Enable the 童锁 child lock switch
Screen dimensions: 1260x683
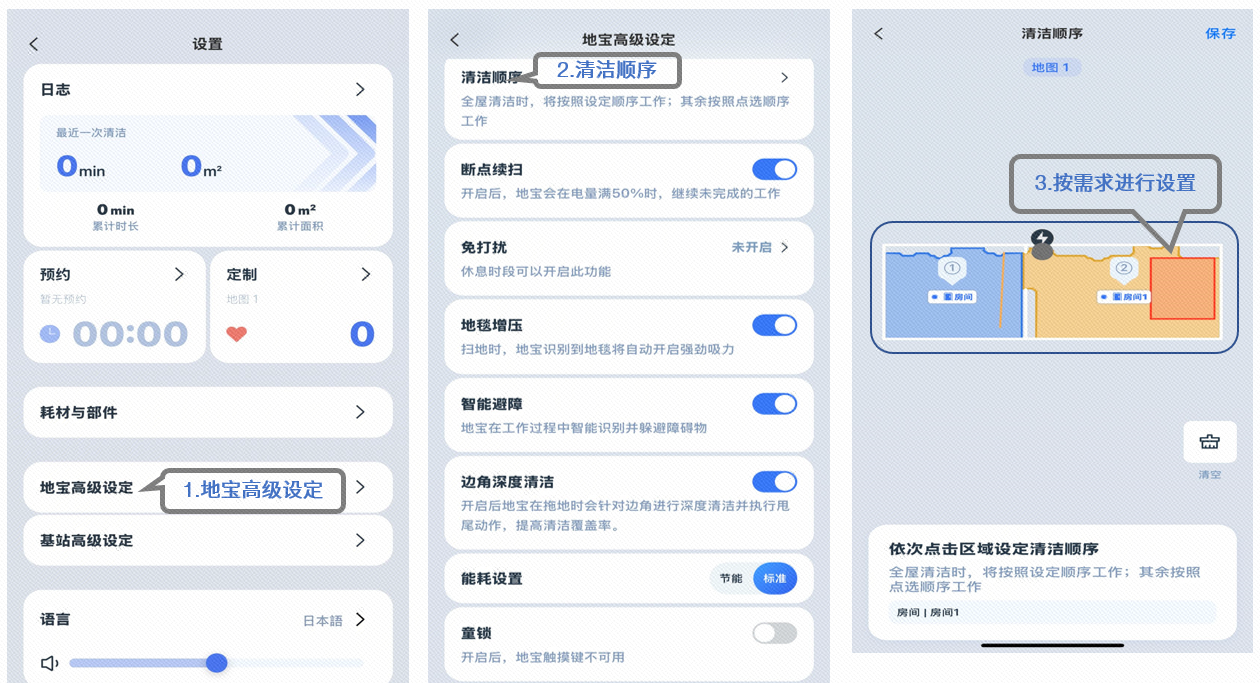tap(774, 633)
